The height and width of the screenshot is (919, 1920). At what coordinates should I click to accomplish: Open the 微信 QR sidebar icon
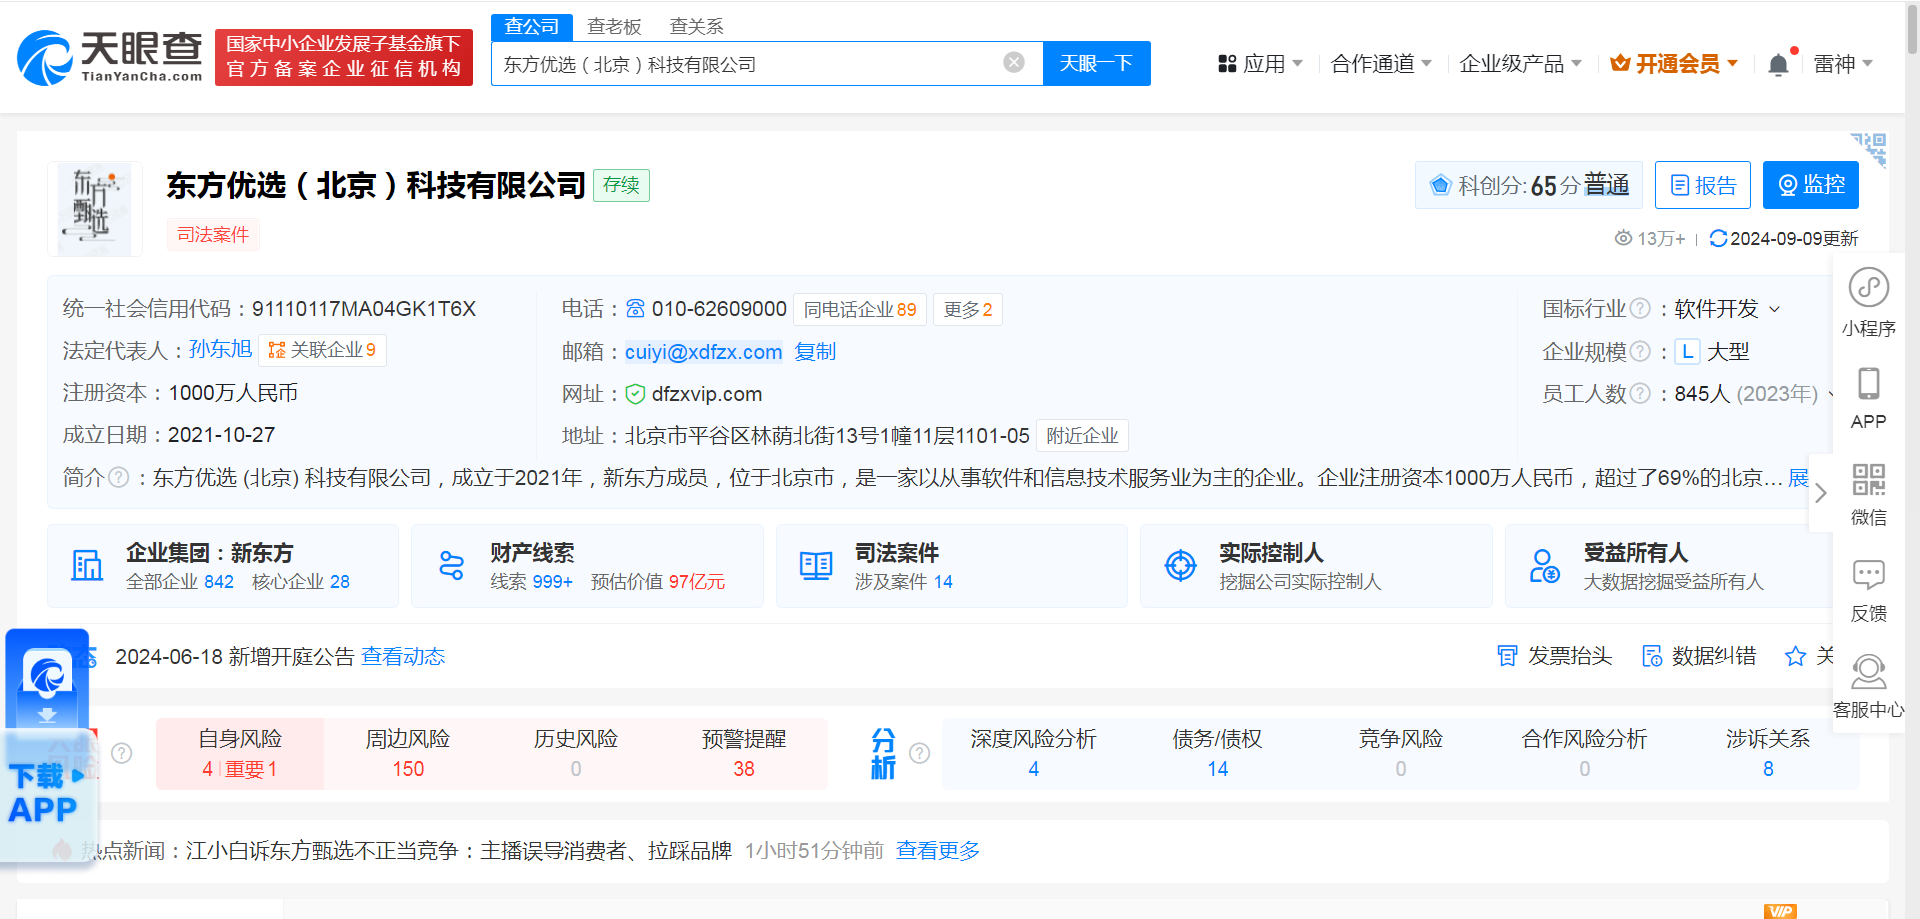(x=1869, y=493)
